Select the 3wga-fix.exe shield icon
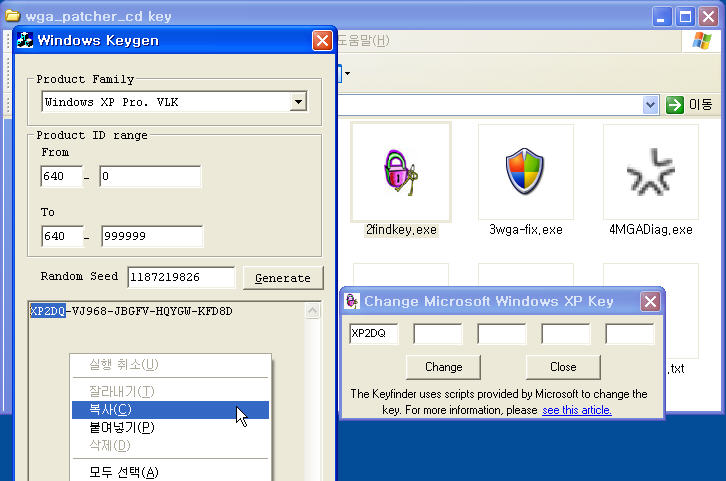The height and width of the screenshot is (481, 726). [x=525, y=171]
